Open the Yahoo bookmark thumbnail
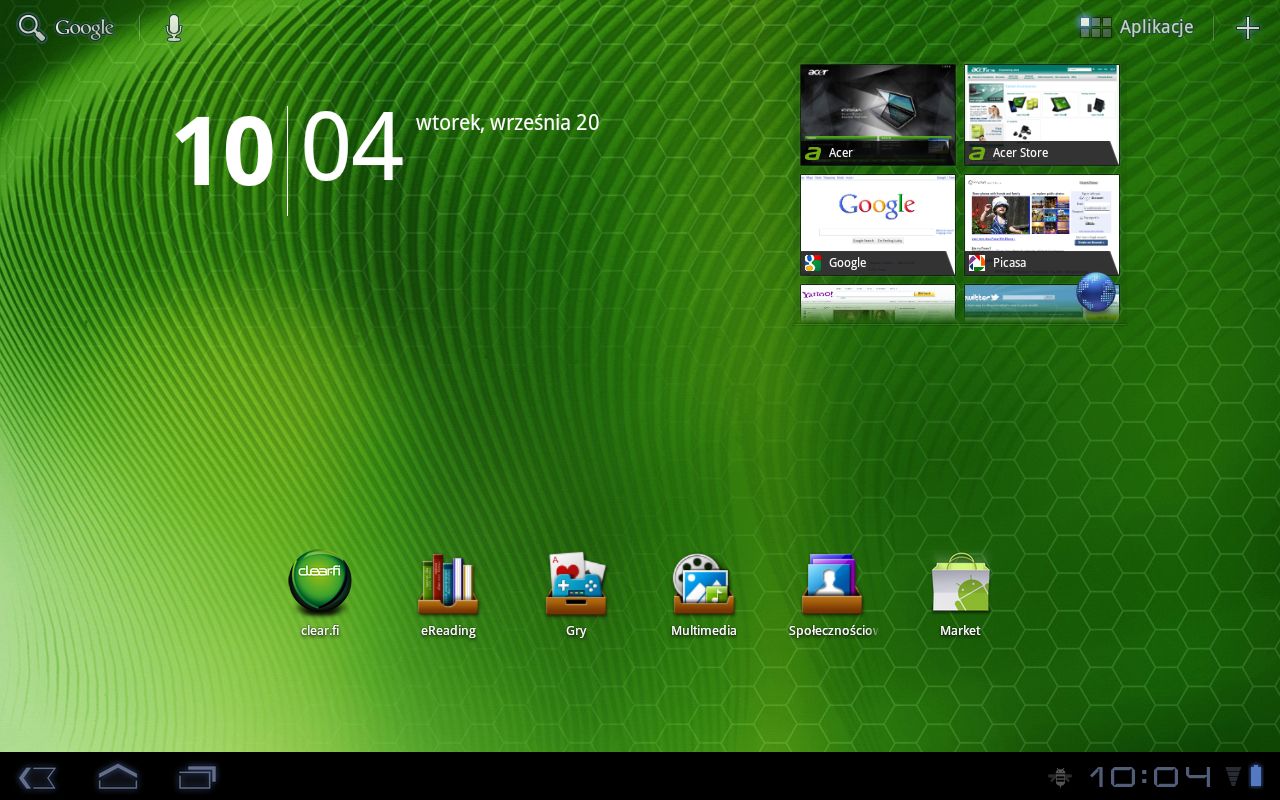Screen dimensions: 1280x800 878,303
